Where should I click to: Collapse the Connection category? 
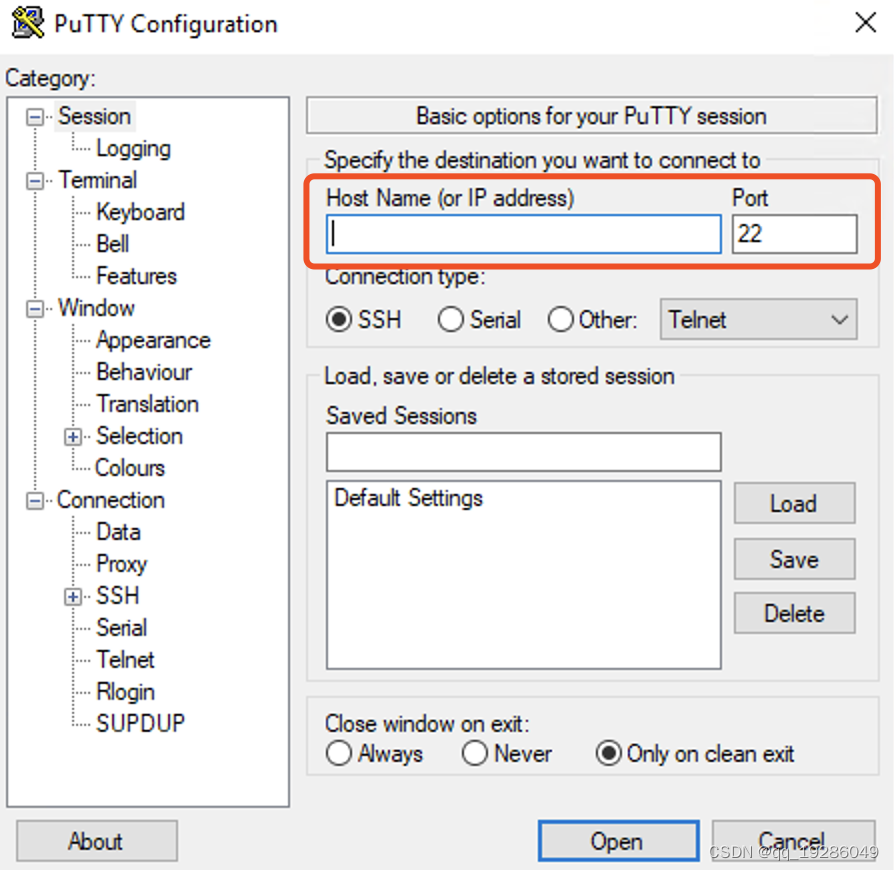coord(33,500)
